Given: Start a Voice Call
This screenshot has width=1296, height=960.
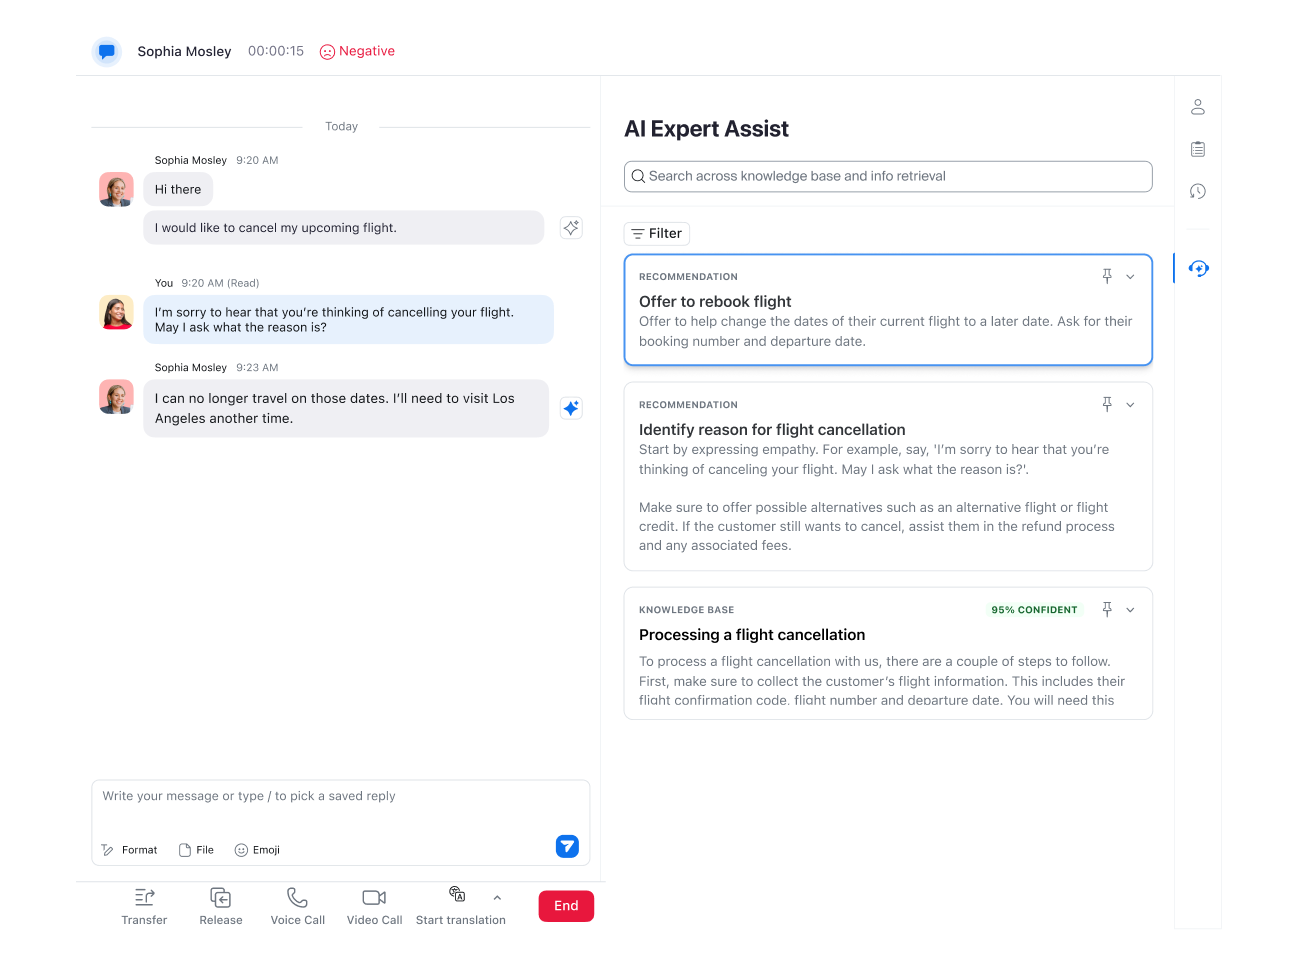Looking at the screenshot, I should click(297, 906).
